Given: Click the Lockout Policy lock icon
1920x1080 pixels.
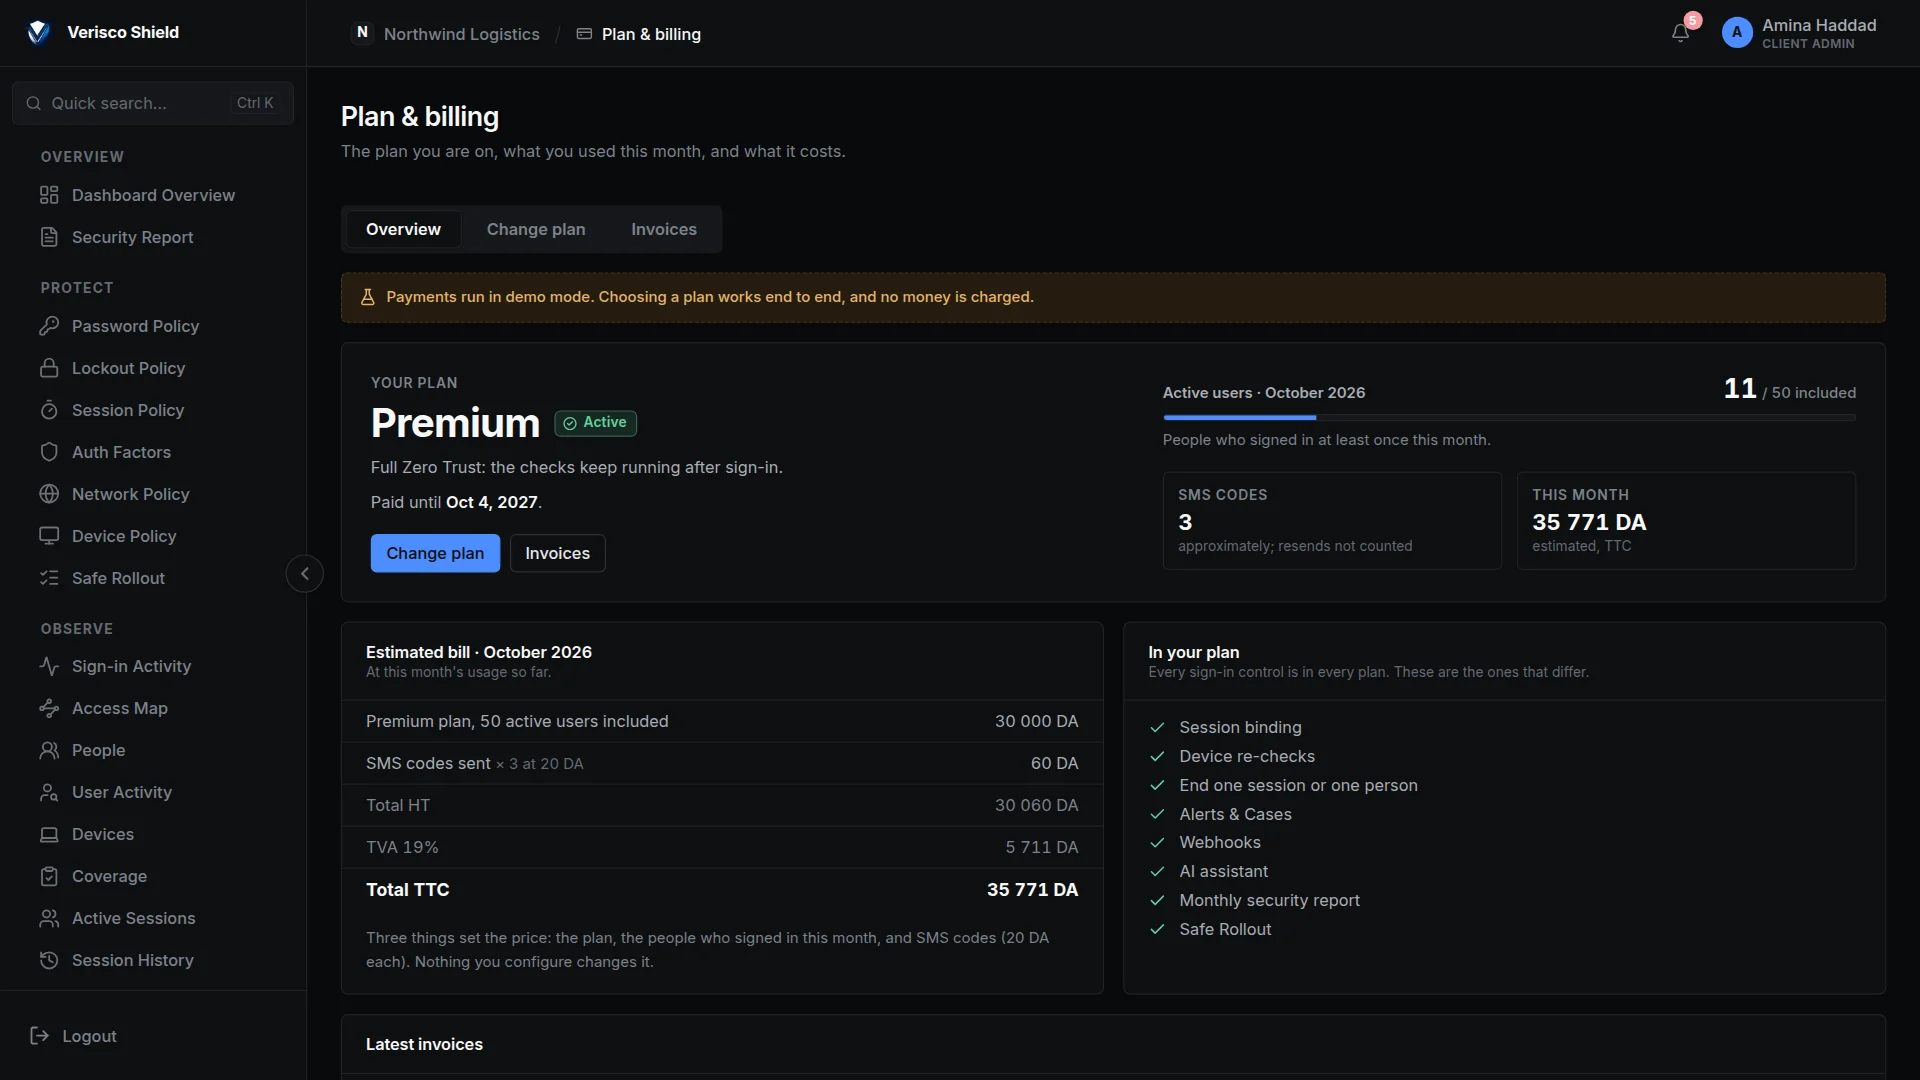Looking at the screenshot, I should point(49,368).
